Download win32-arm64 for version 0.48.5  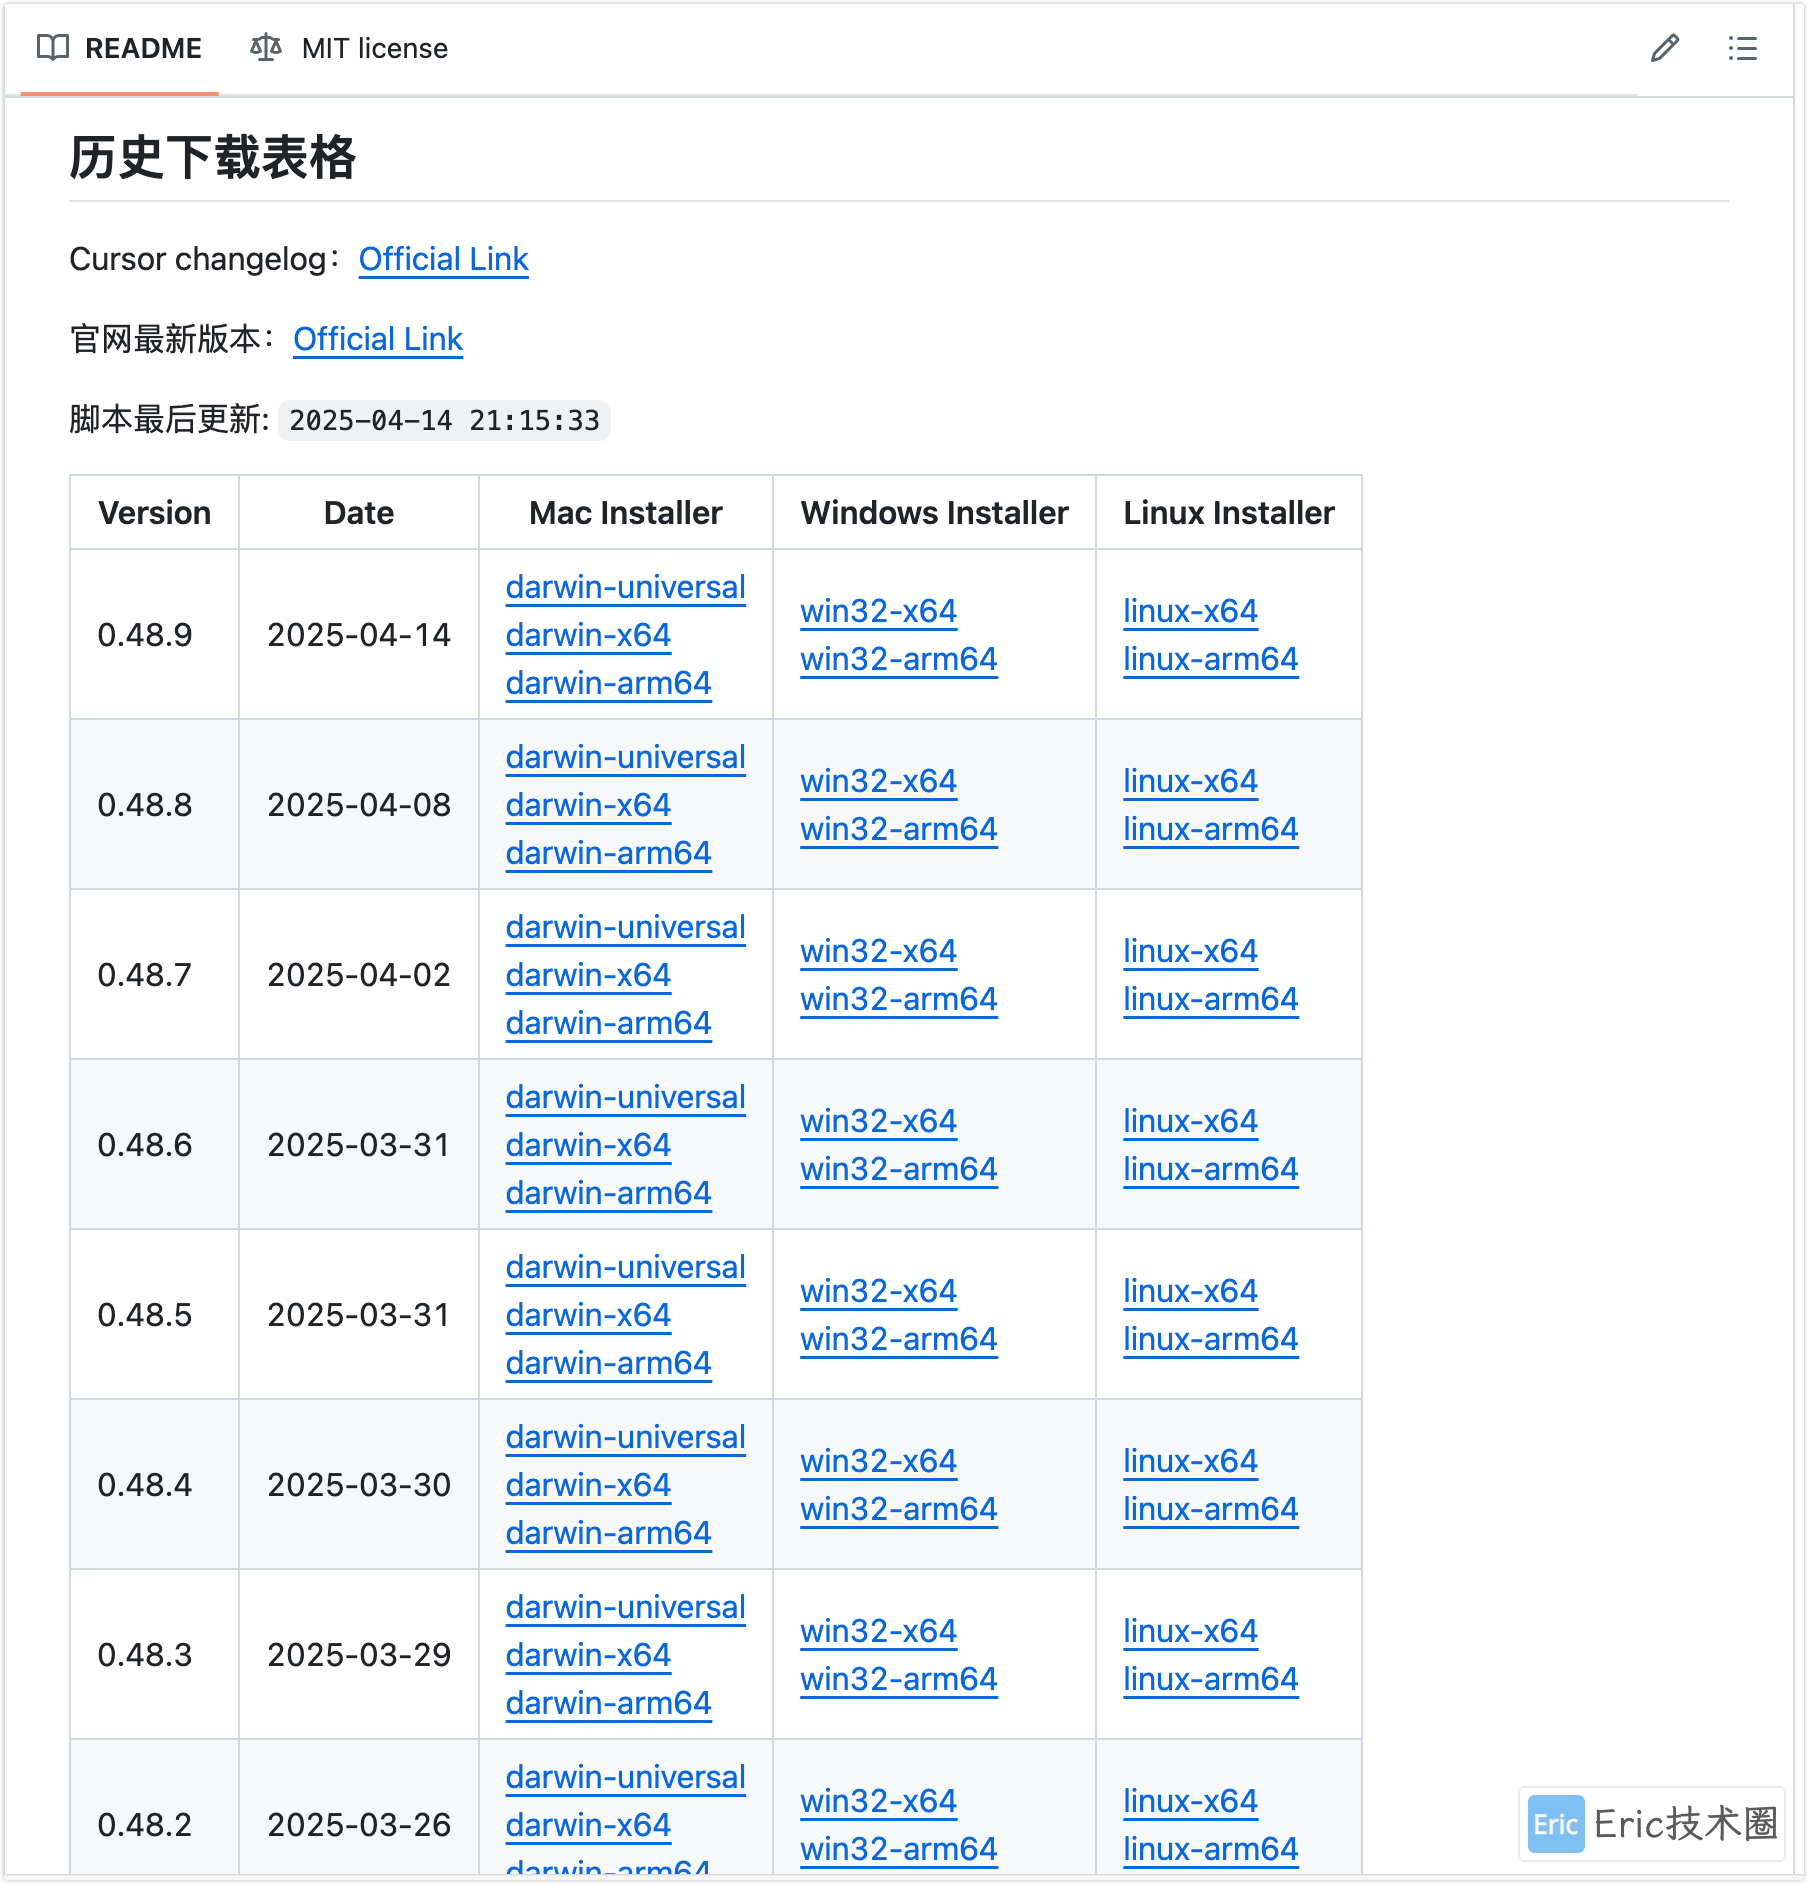(x=899, y=1339)
